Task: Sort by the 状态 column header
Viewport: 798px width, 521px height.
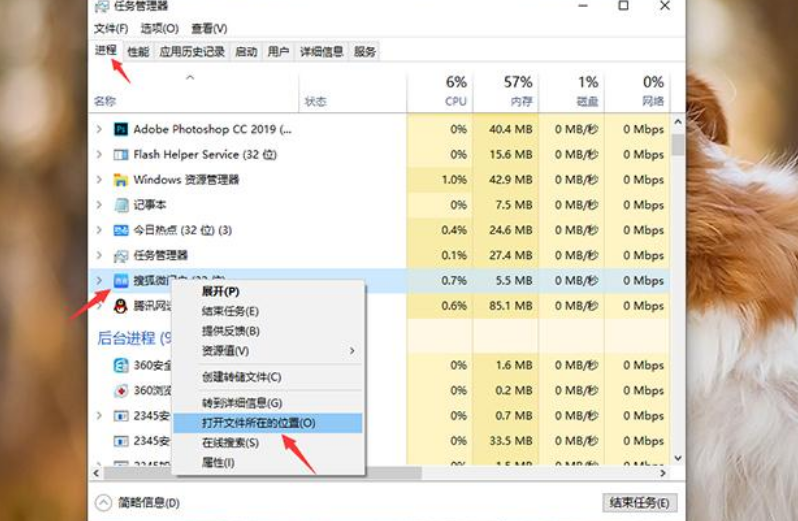Action: 353,91
